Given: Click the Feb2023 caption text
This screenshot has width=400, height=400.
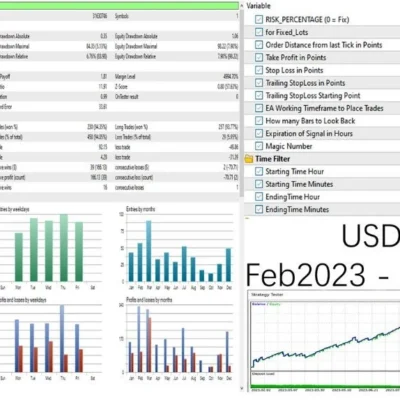Looking at the screenshot, I should click(306, 275).
